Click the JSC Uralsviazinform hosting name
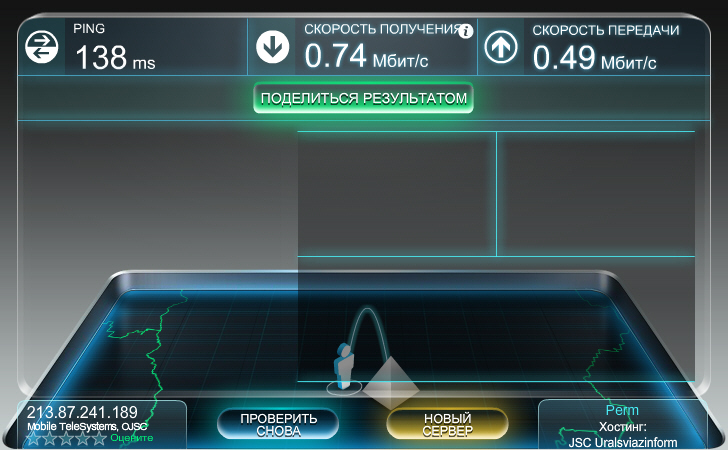 [622, 441]
